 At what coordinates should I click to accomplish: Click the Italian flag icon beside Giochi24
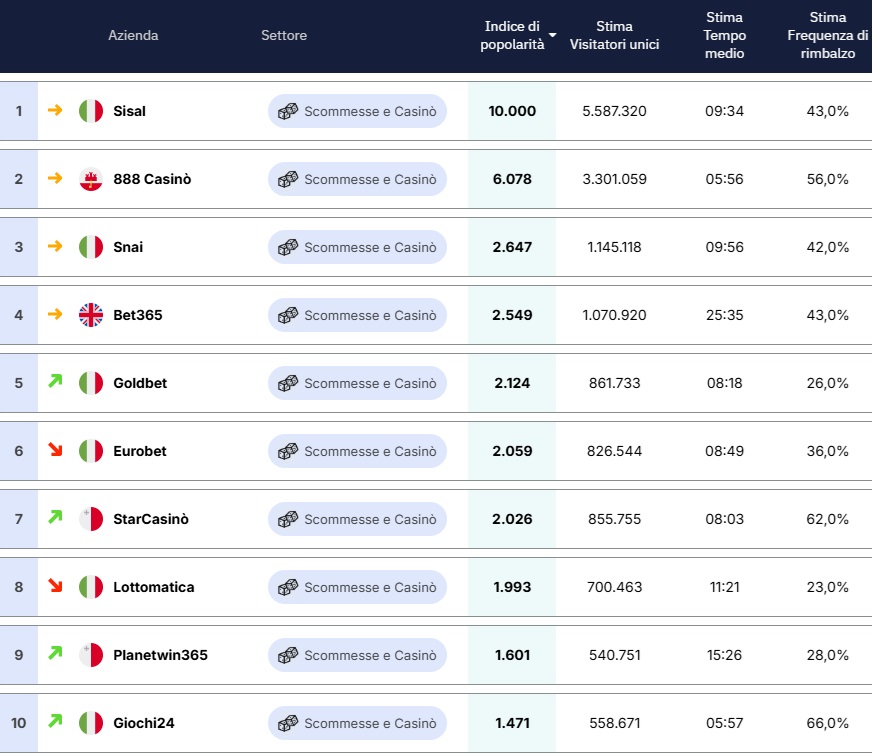click(x=91, y=723)
